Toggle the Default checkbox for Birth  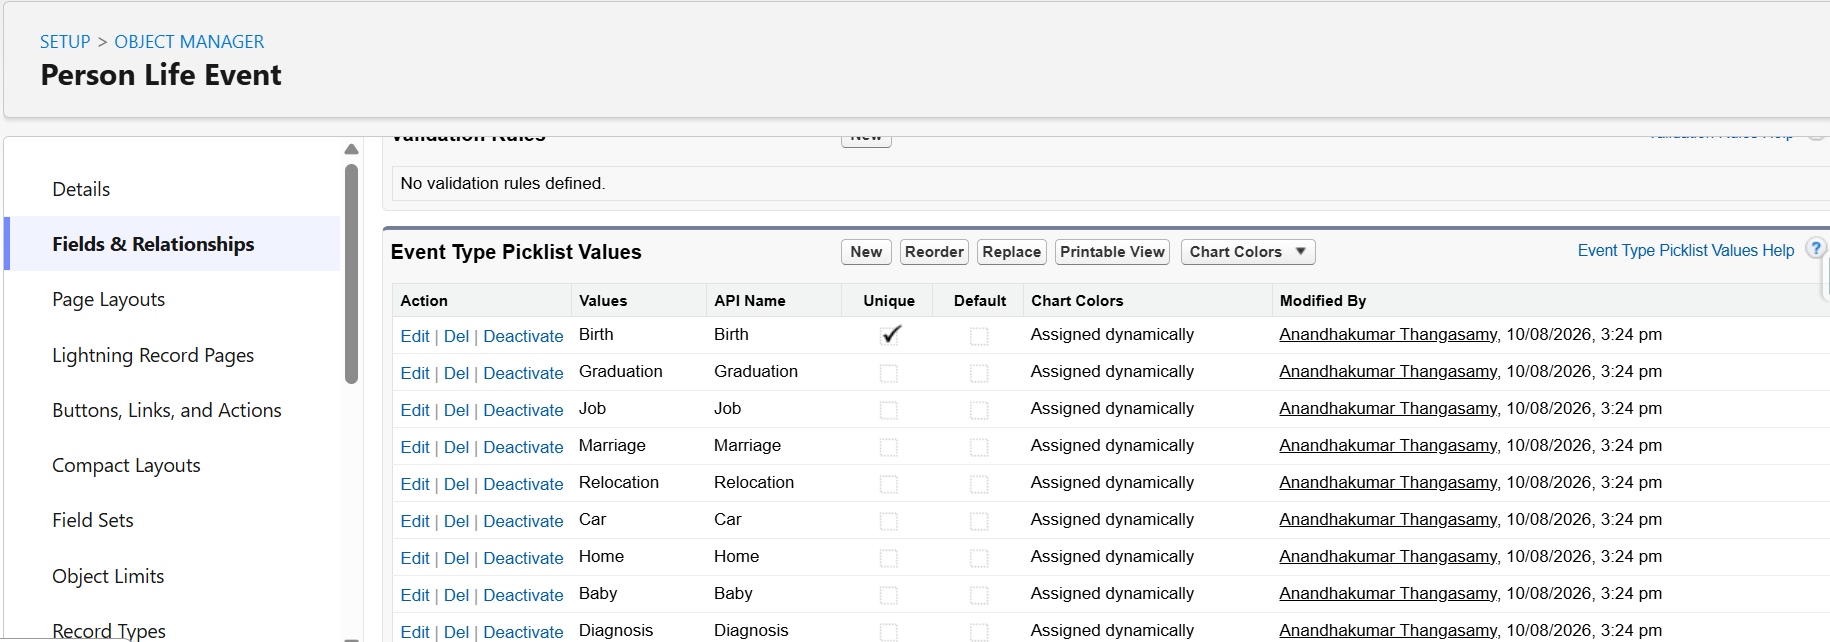[979, 336]
